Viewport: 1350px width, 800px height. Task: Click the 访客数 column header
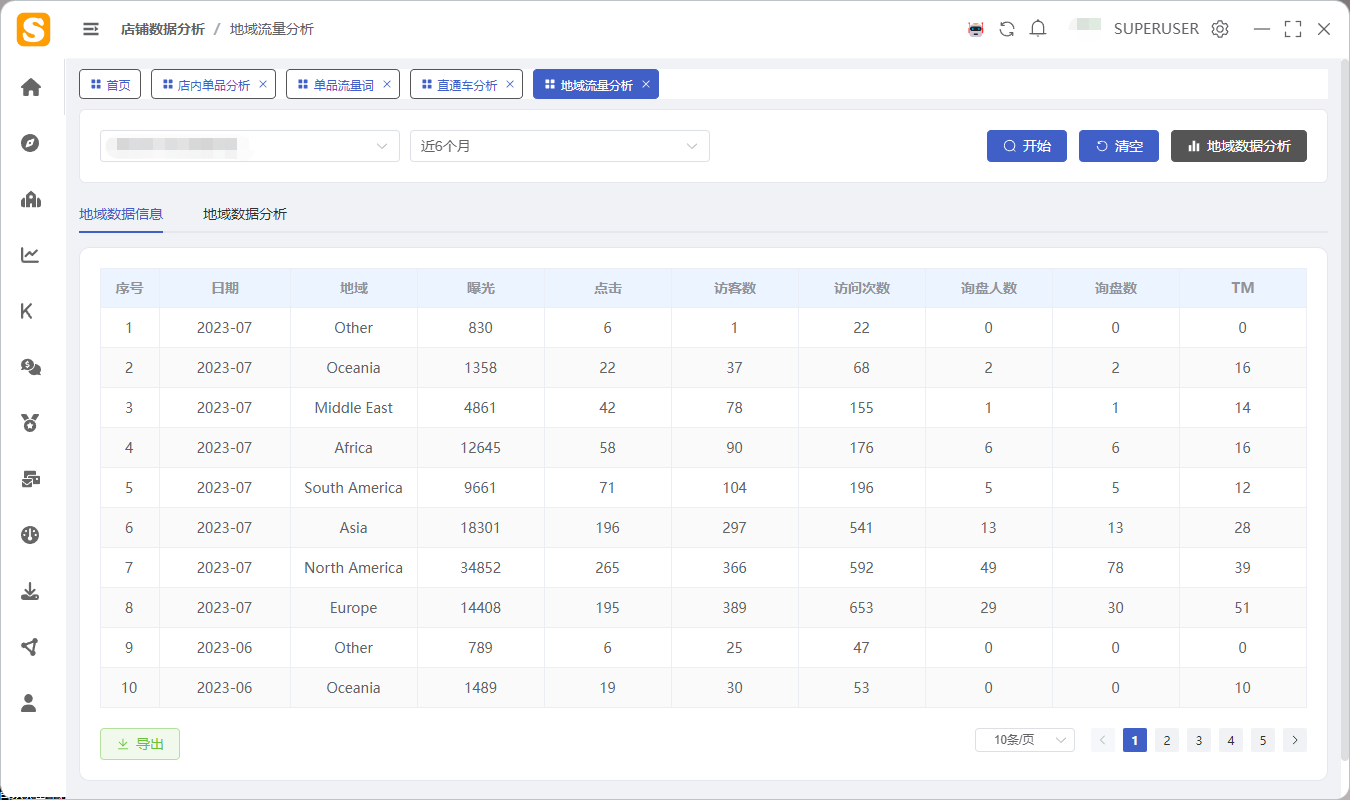click(x=735, y=288)
